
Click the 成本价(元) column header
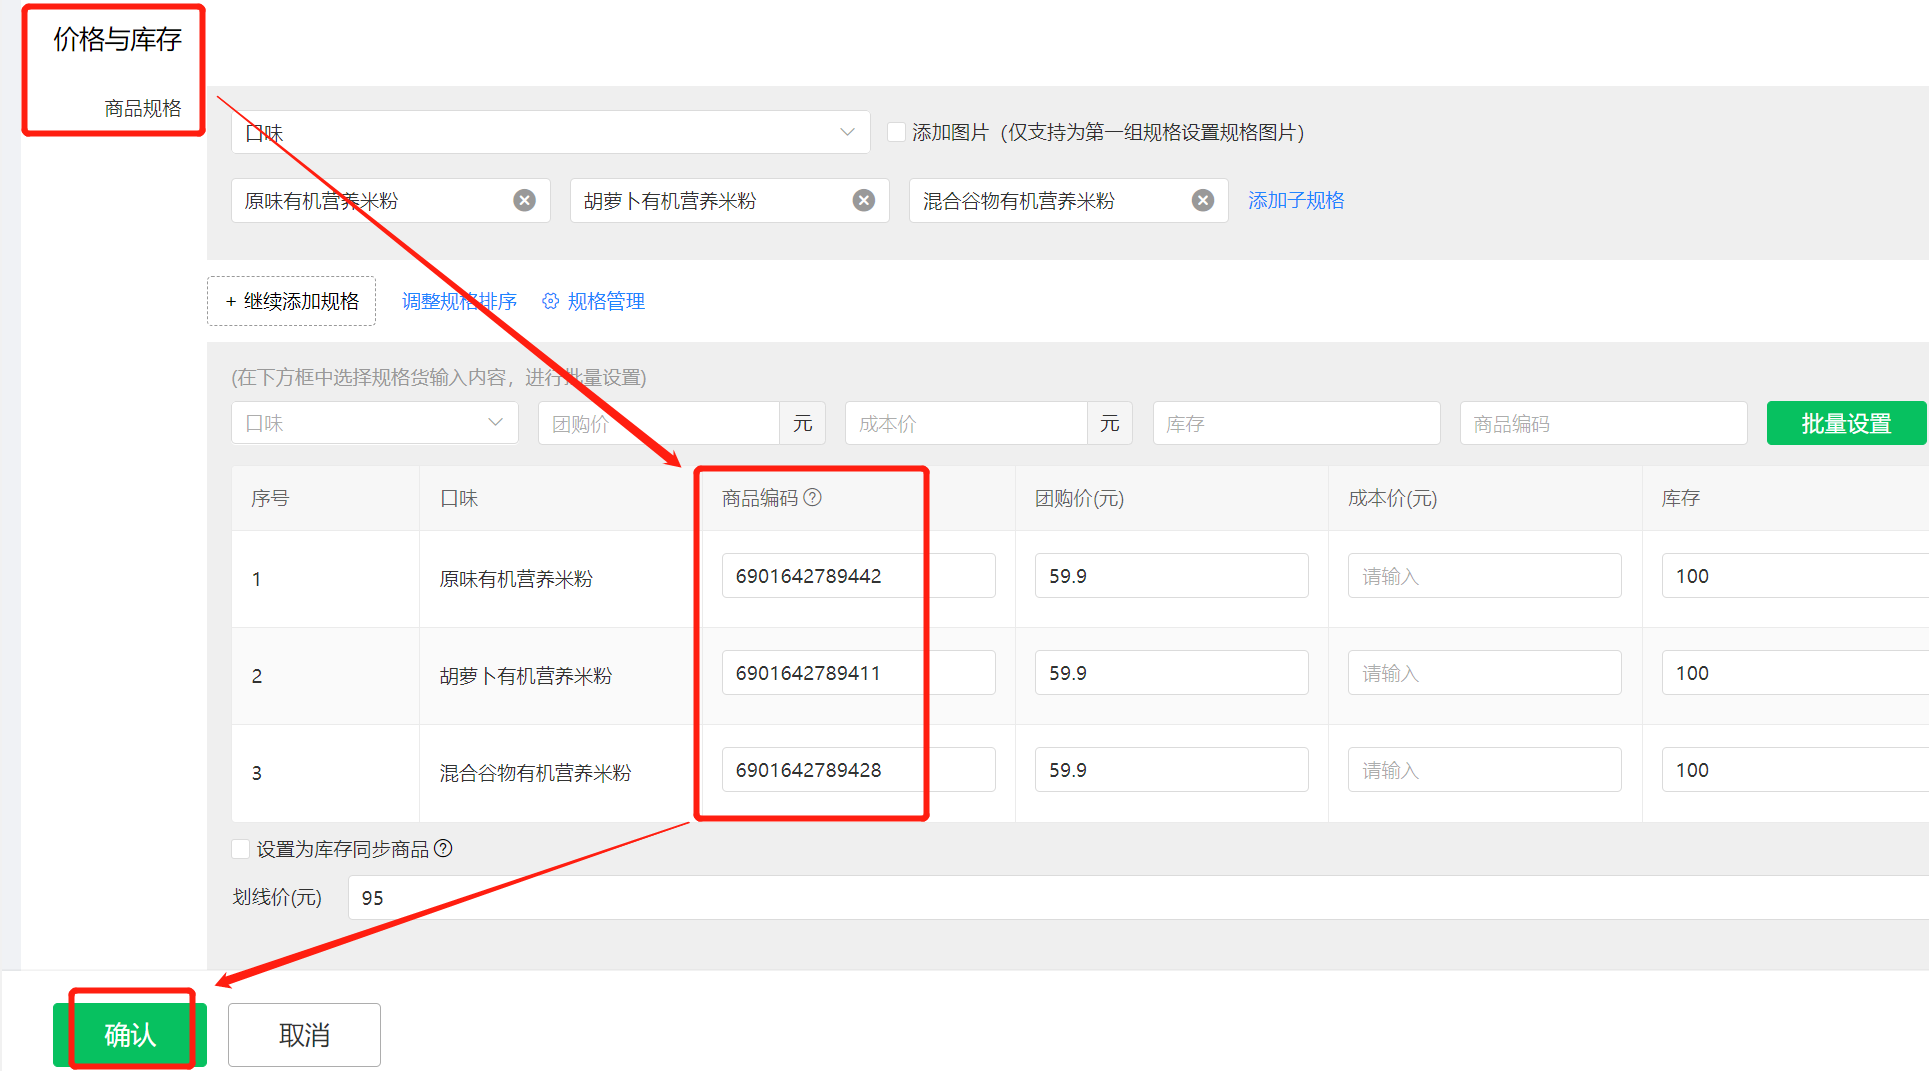pyautogui.click(x=1392, y=498)
